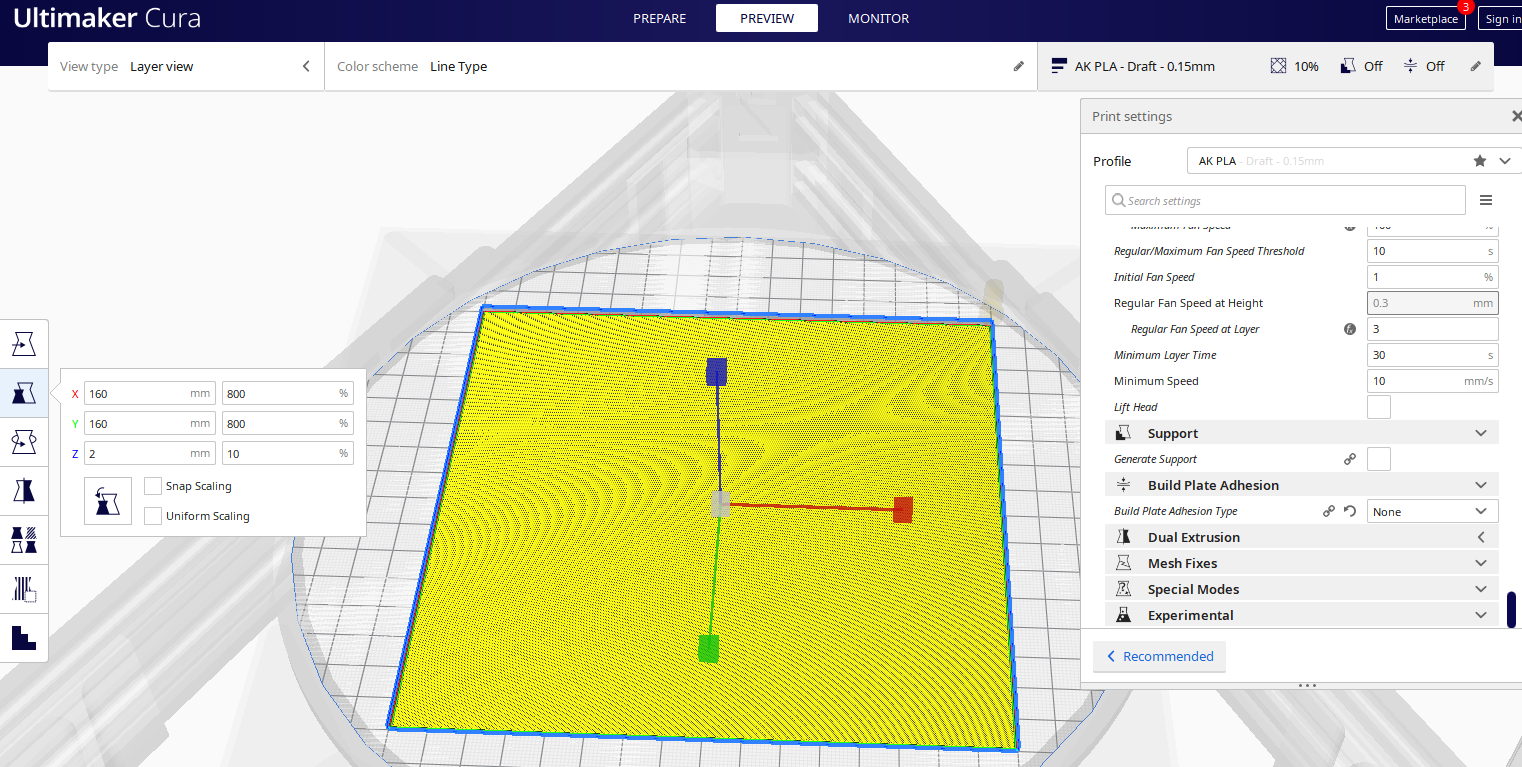This screenshot has height=767, width=1522.
Task: Switch to Recommended print settings
Action: click(1159, 656)
